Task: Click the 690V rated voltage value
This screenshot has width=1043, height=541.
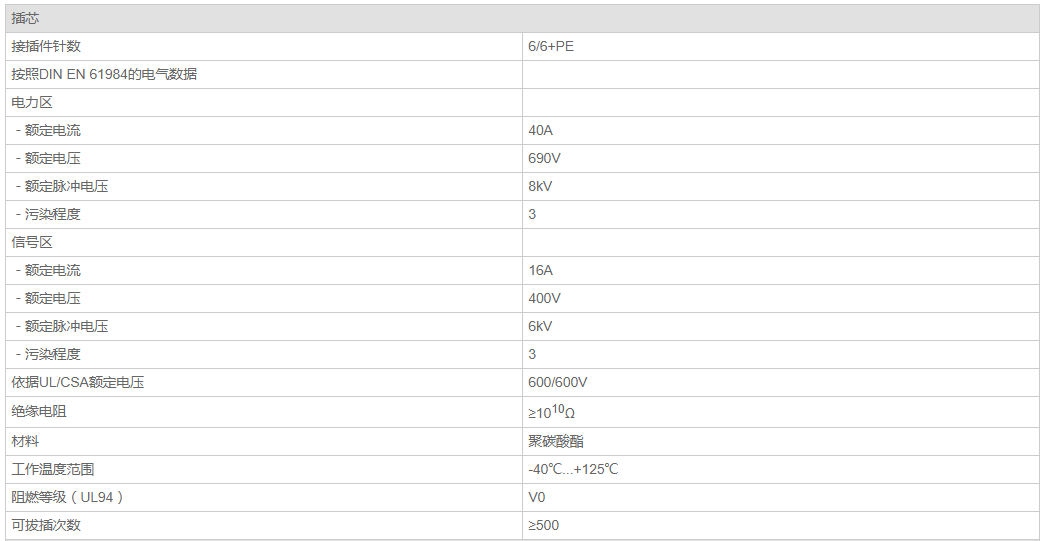Action: click(544, 159)
